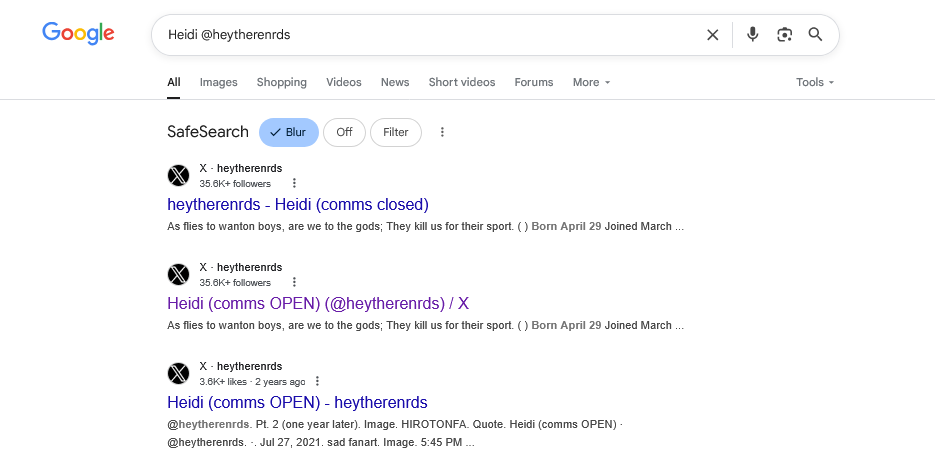Click snippet text under '/ X' result
The image size is (936, 460).
coord(426,326)
